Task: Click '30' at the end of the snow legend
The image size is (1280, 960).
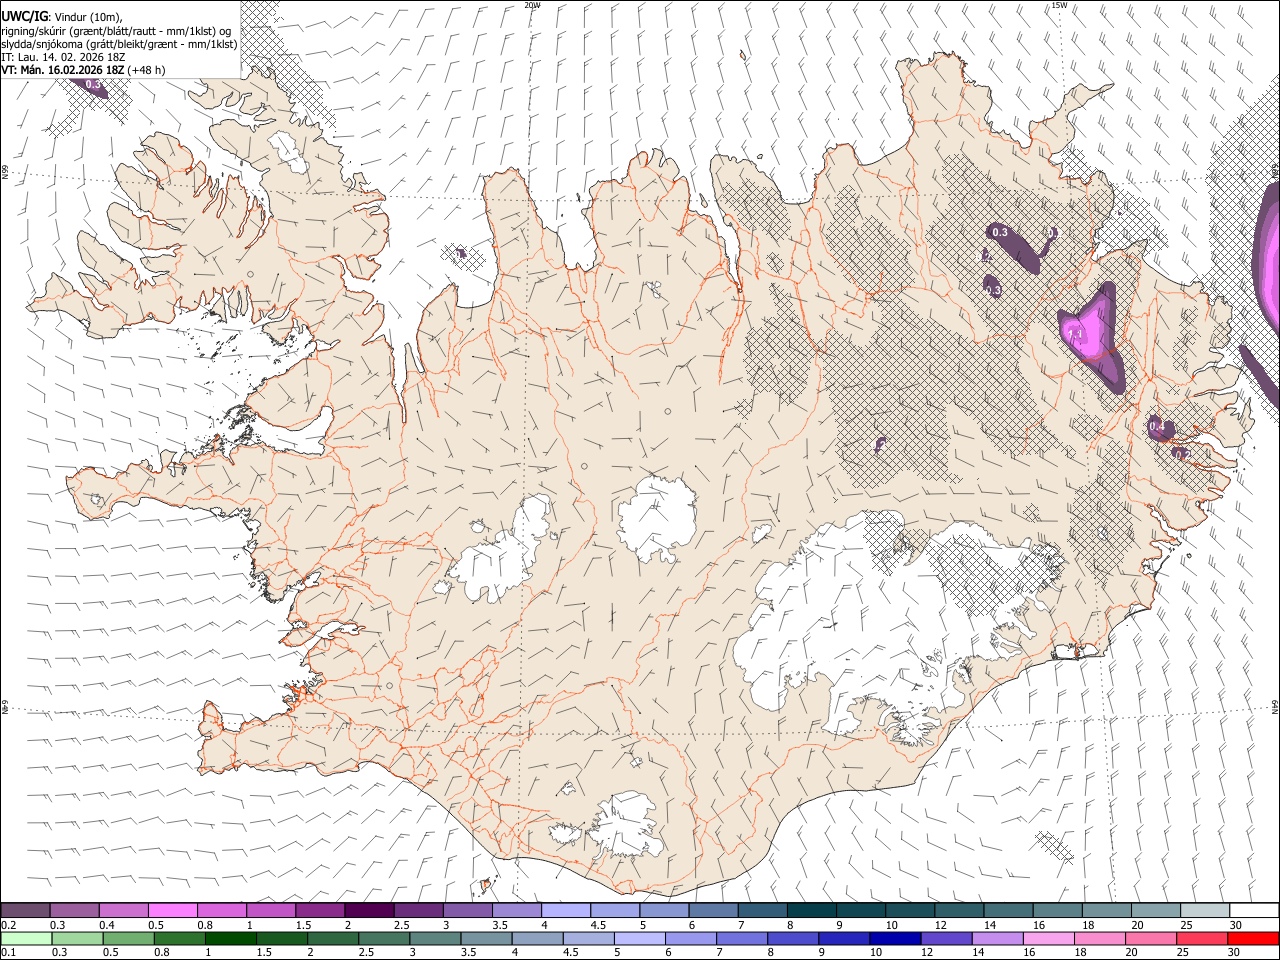Action: (x=1235, y=925)
